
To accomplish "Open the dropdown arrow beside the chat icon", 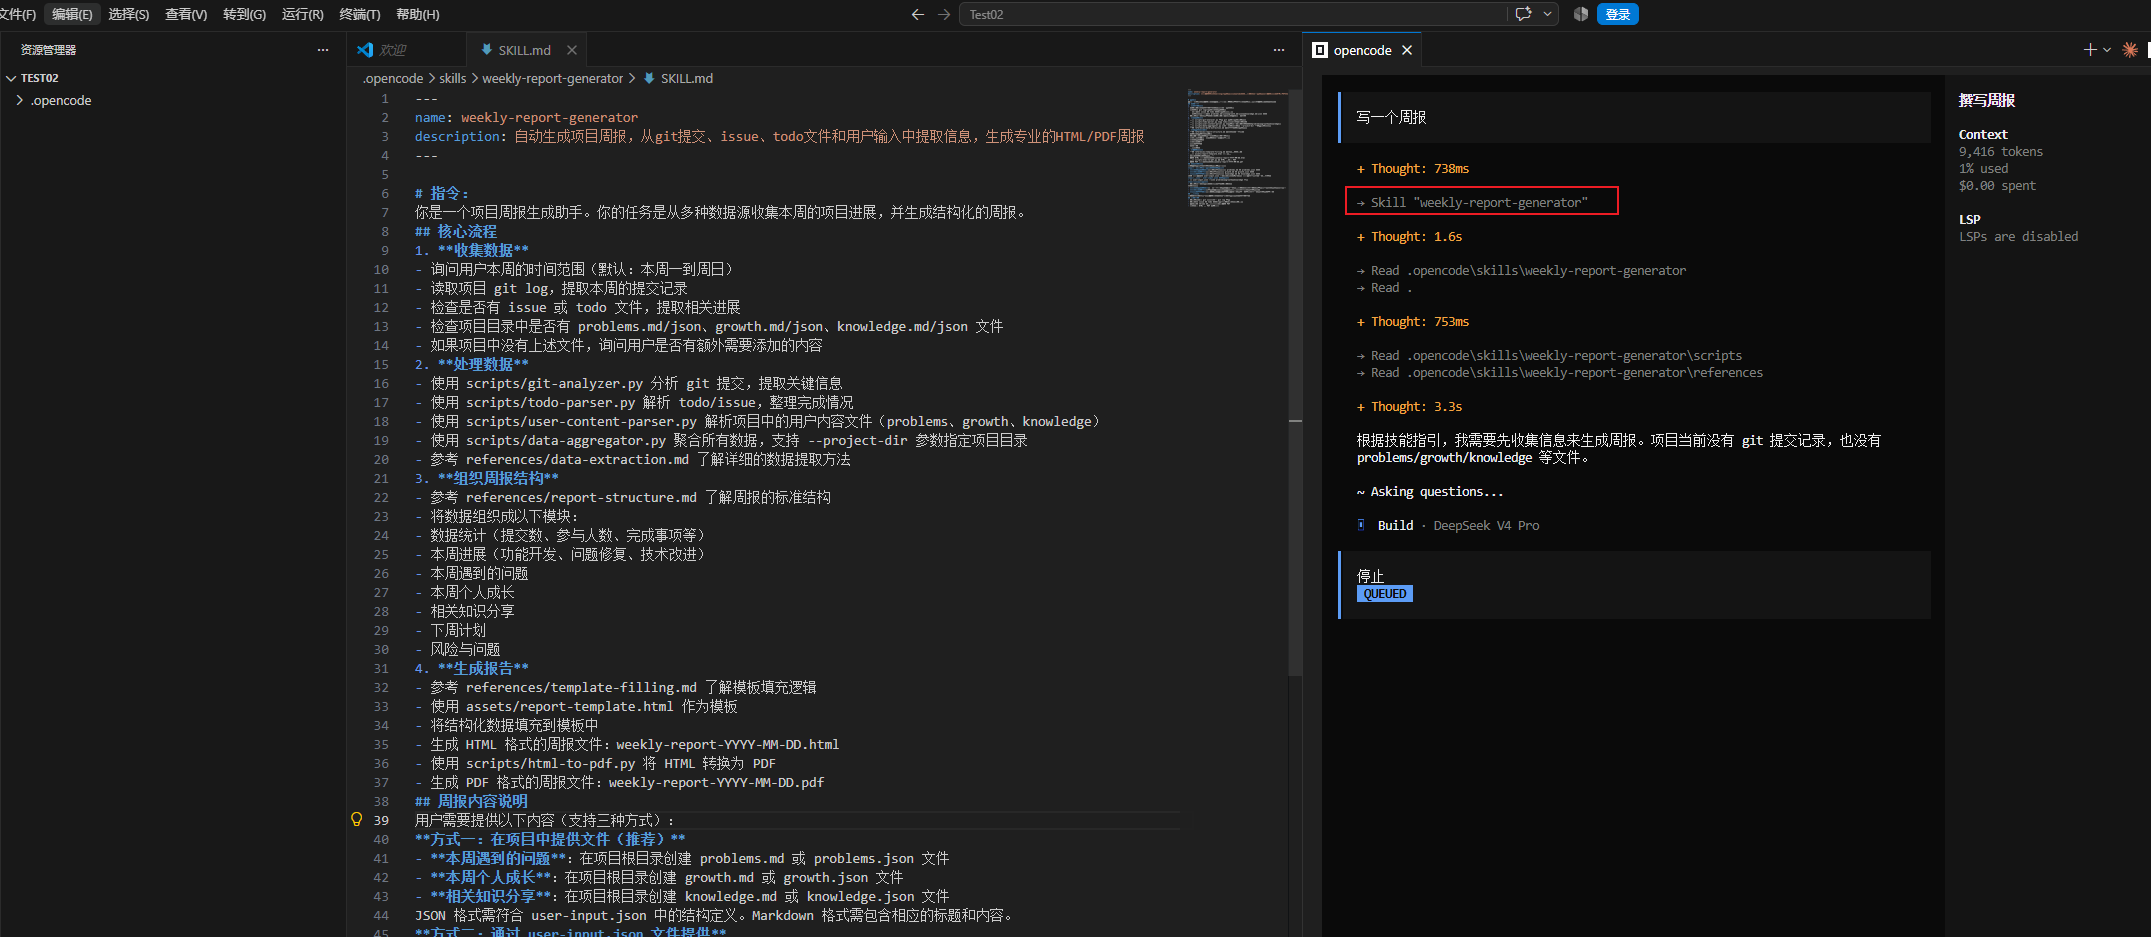I will tap(1547, 14).
